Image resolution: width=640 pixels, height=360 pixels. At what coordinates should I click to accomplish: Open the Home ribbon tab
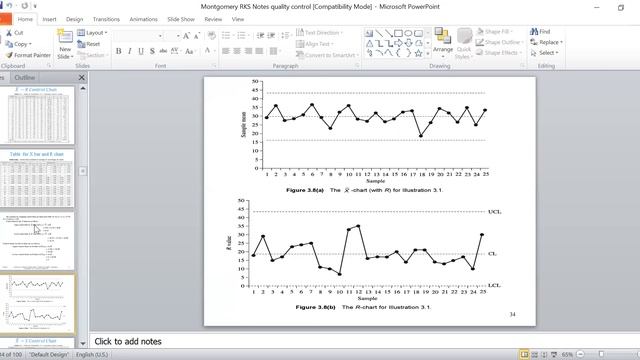point(25,19)
